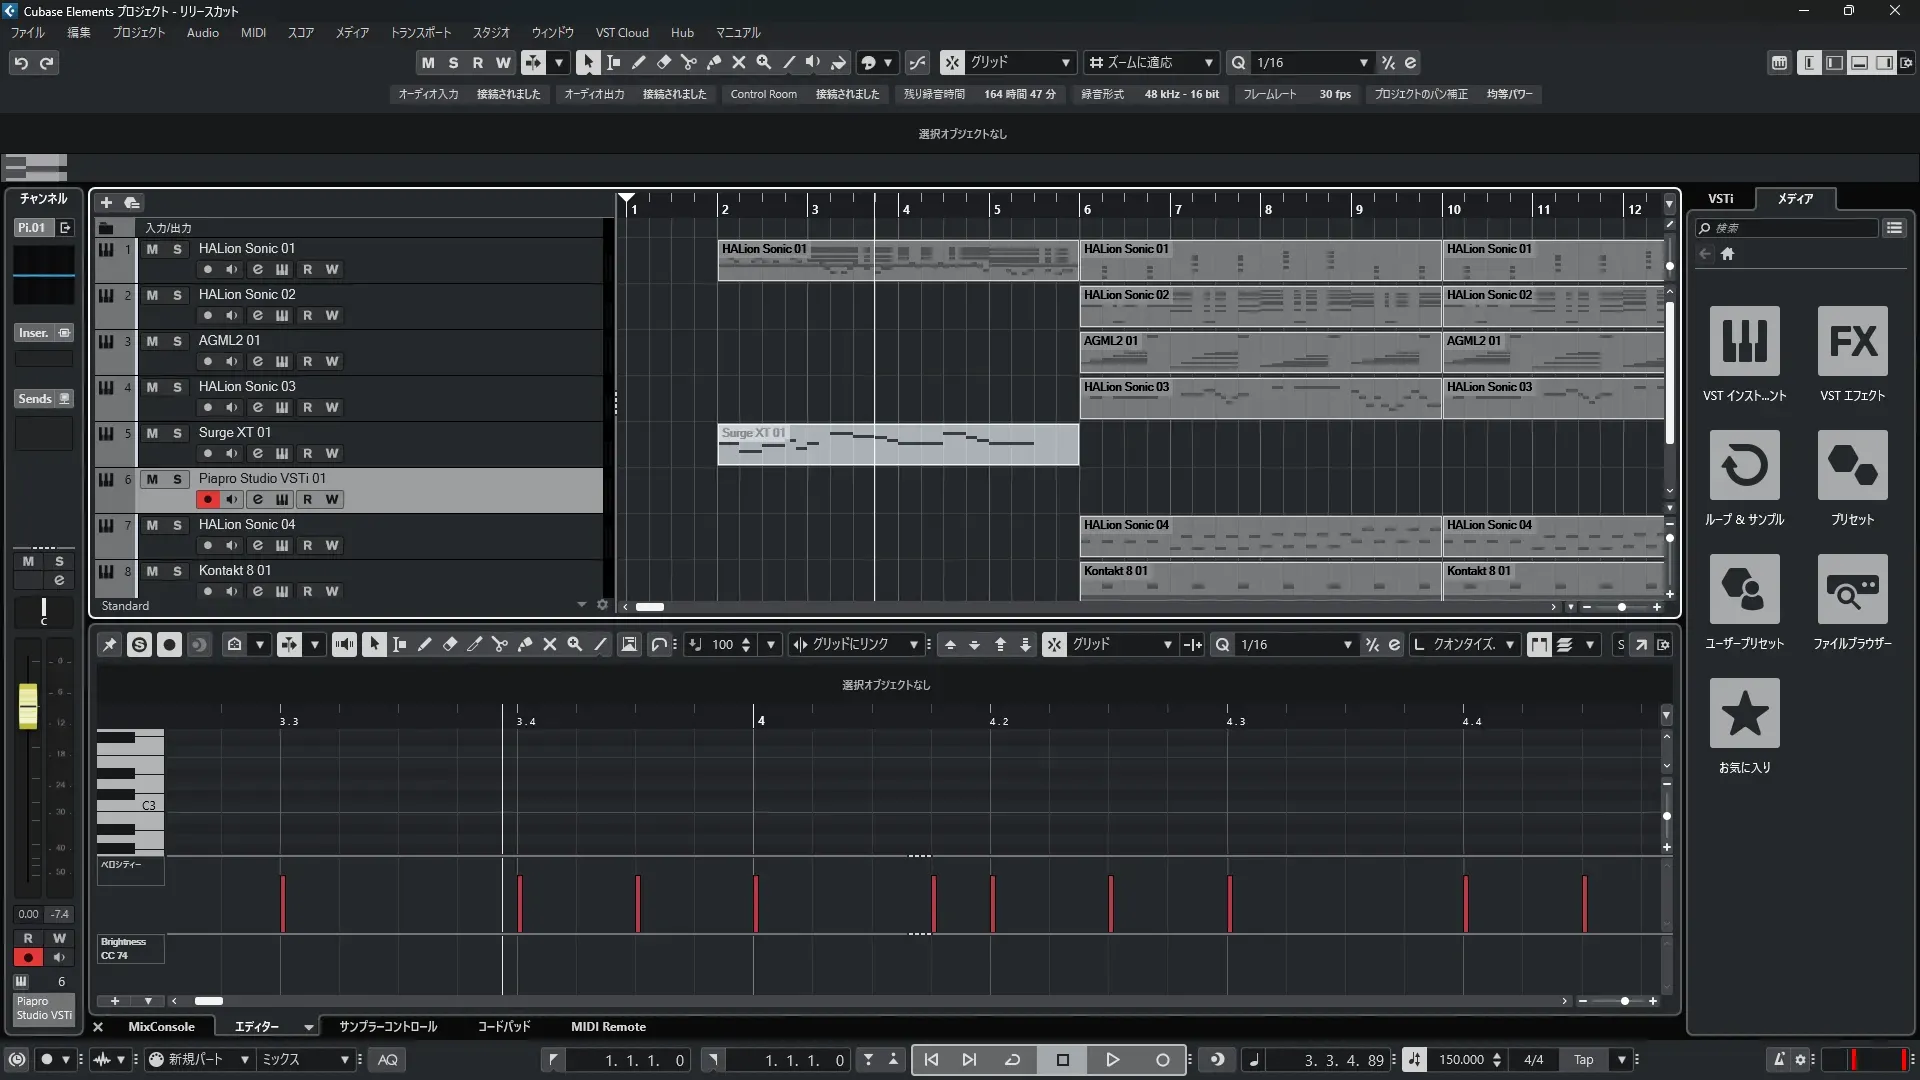Image resolution: width=1920 pixels, height=1080 pixels.
Task: Select the Eraser tool in top toolbar
Action: tap(663, 63)
